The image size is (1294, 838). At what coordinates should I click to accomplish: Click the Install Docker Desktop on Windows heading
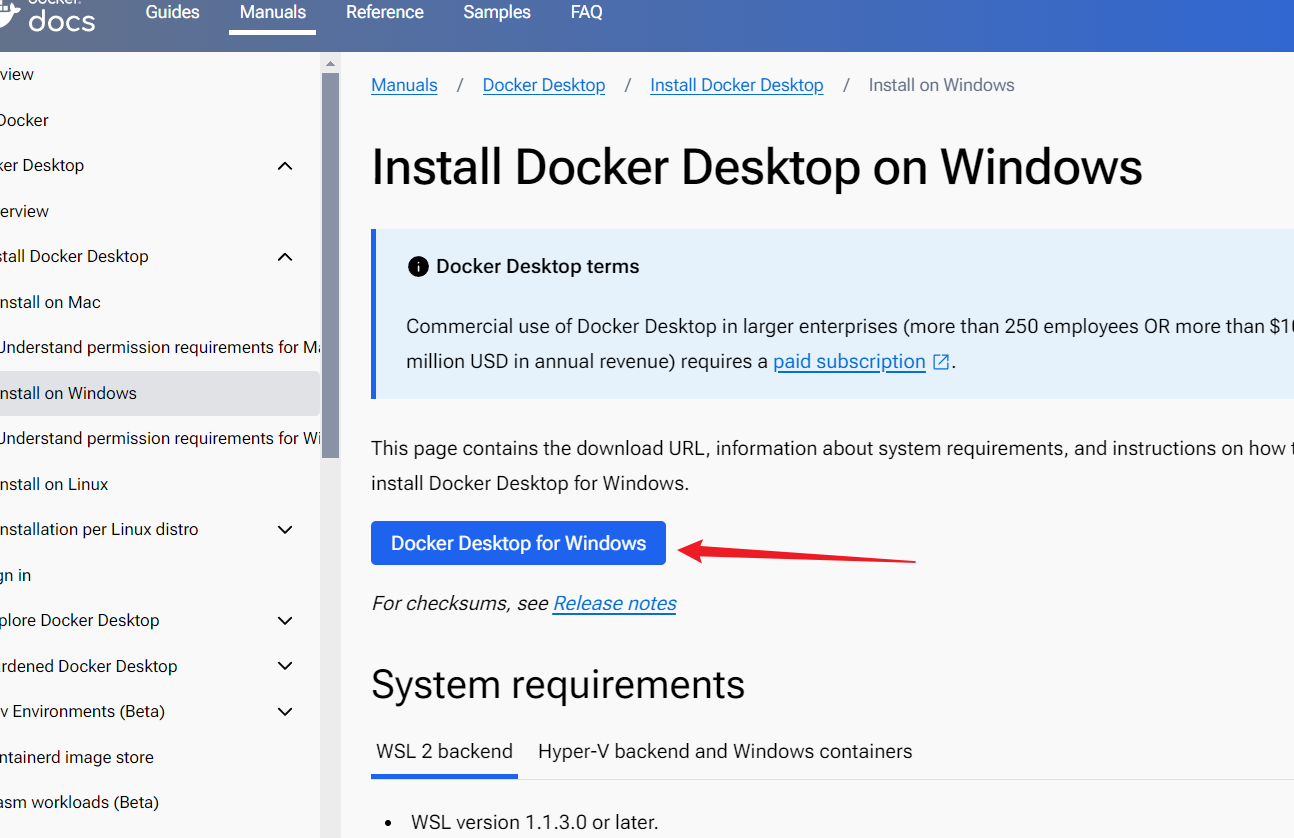tap(757, 167)
